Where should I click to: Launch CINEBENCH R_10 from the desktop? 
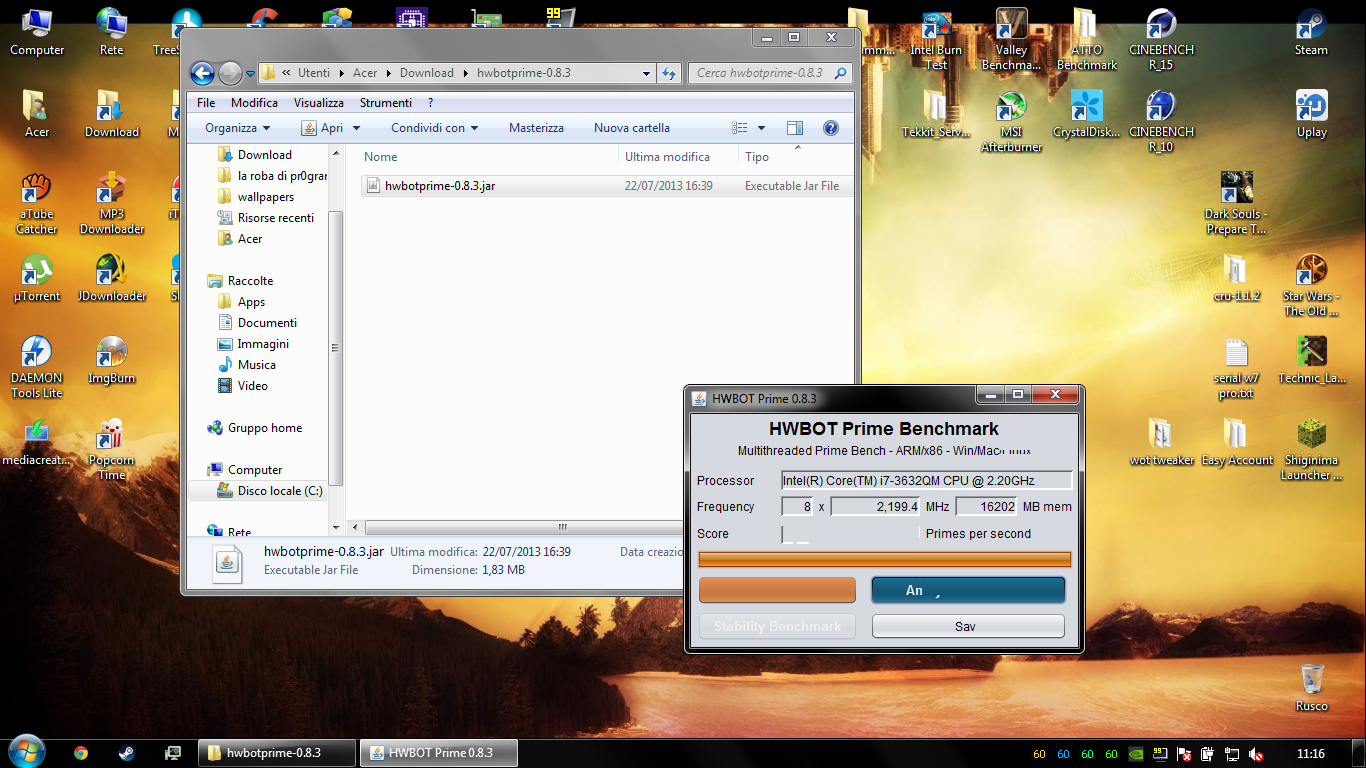[x=1160, y=122]
